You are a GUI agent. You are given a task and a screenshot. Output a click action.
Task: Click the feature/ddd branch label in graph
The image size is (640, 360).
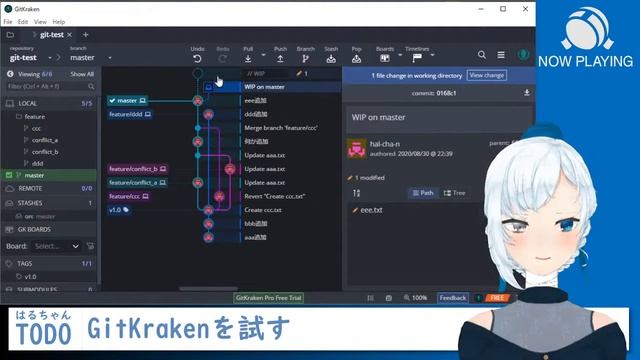[130, 114]
